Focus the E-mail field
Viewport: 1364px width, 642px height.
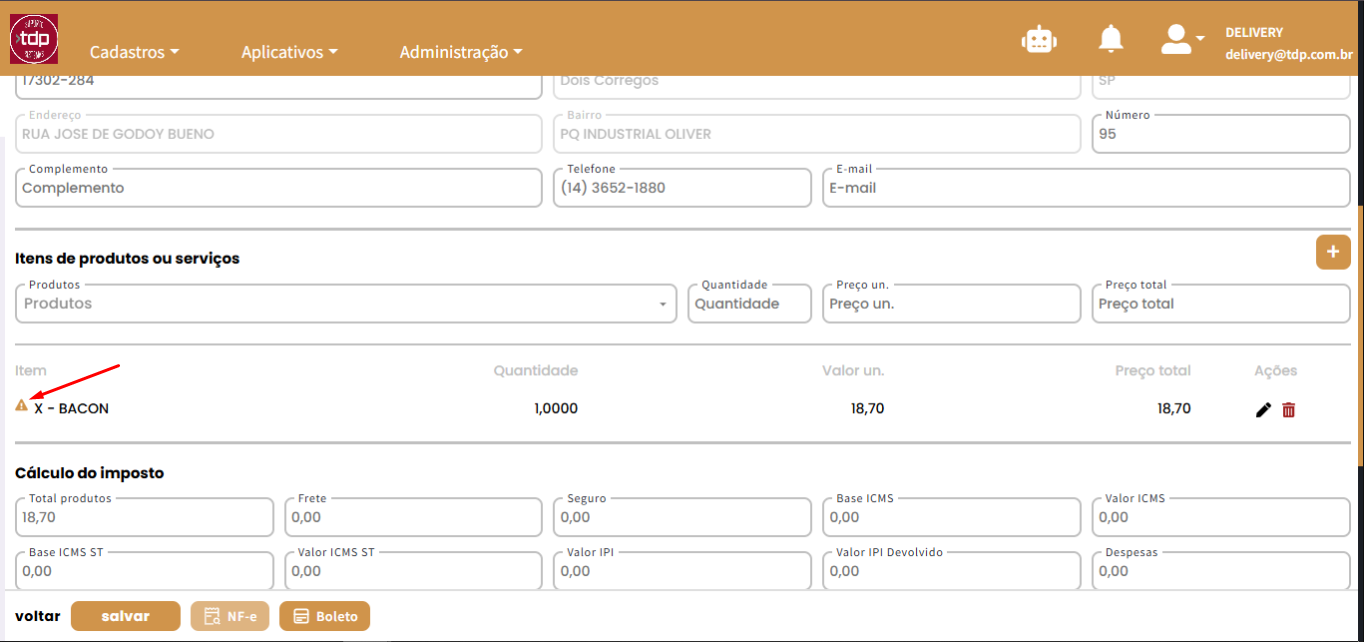click(1086, 188)
